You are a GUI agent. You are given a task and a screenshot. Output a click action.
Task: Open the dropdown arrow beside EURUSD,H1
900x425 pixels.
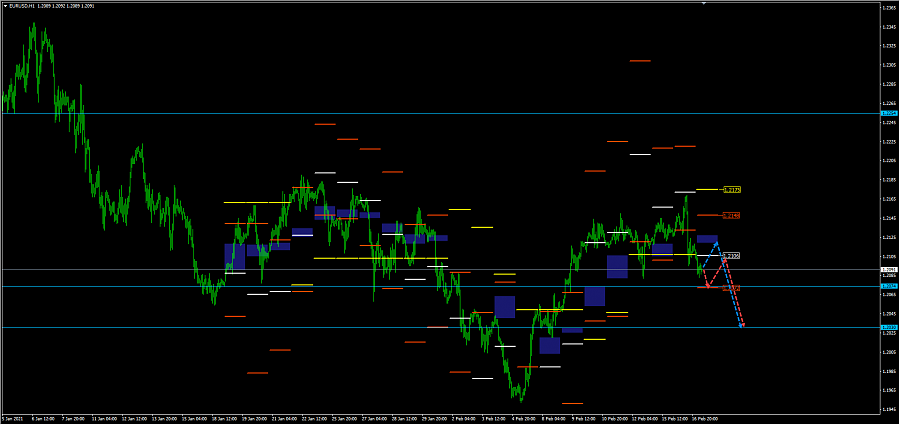pos(5,6)
